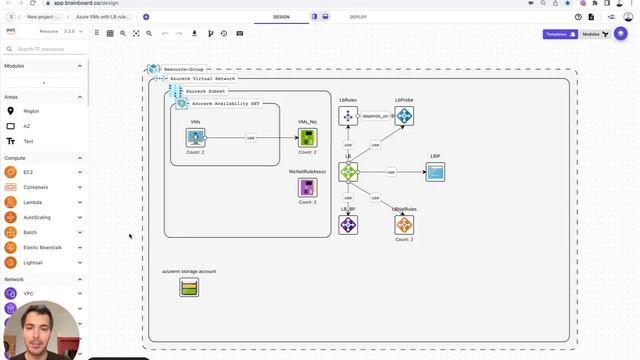The width and height of the screenshot is (640, 360).
Task: Focus the Search TF resources field
Action: [45, 49]
